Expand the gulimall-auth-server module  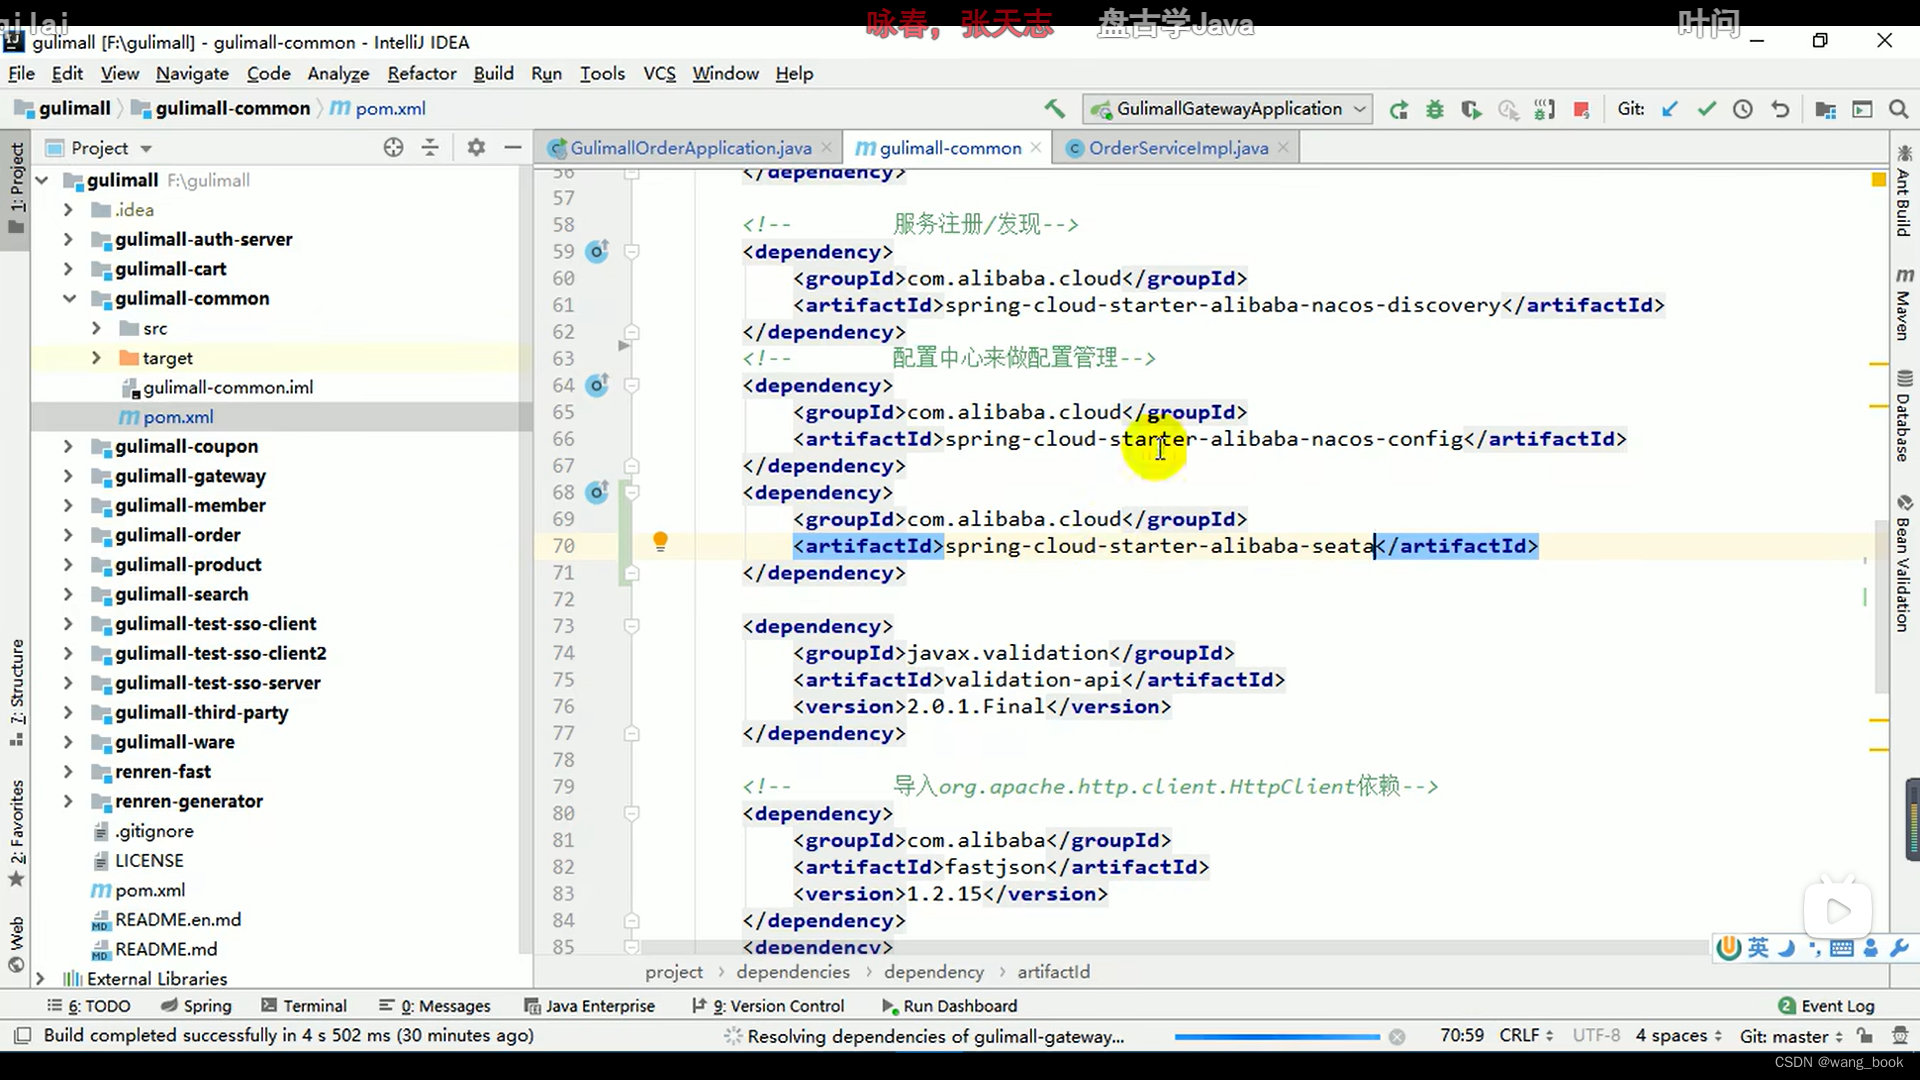[68, 240]
